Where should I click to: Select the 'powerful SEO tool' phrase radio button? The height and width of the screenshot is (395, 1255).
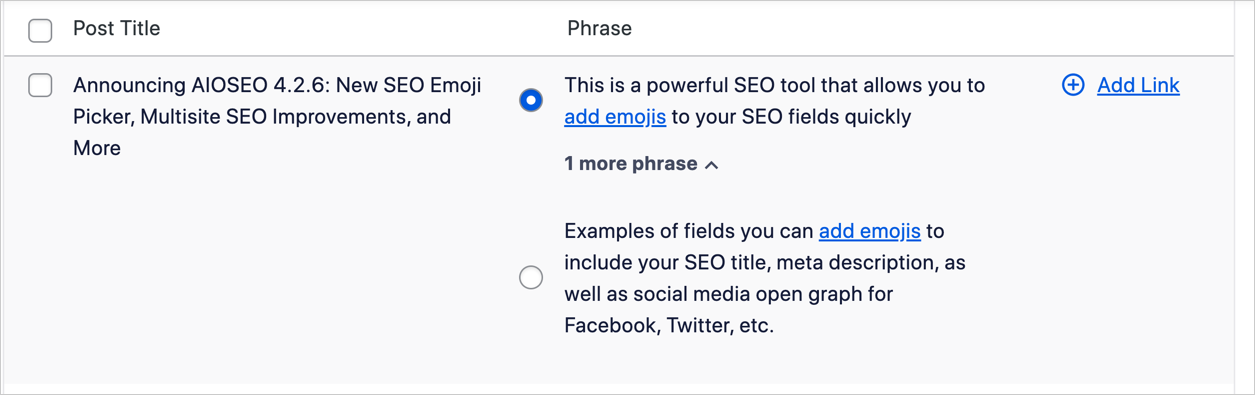click(x=531, y=100)
